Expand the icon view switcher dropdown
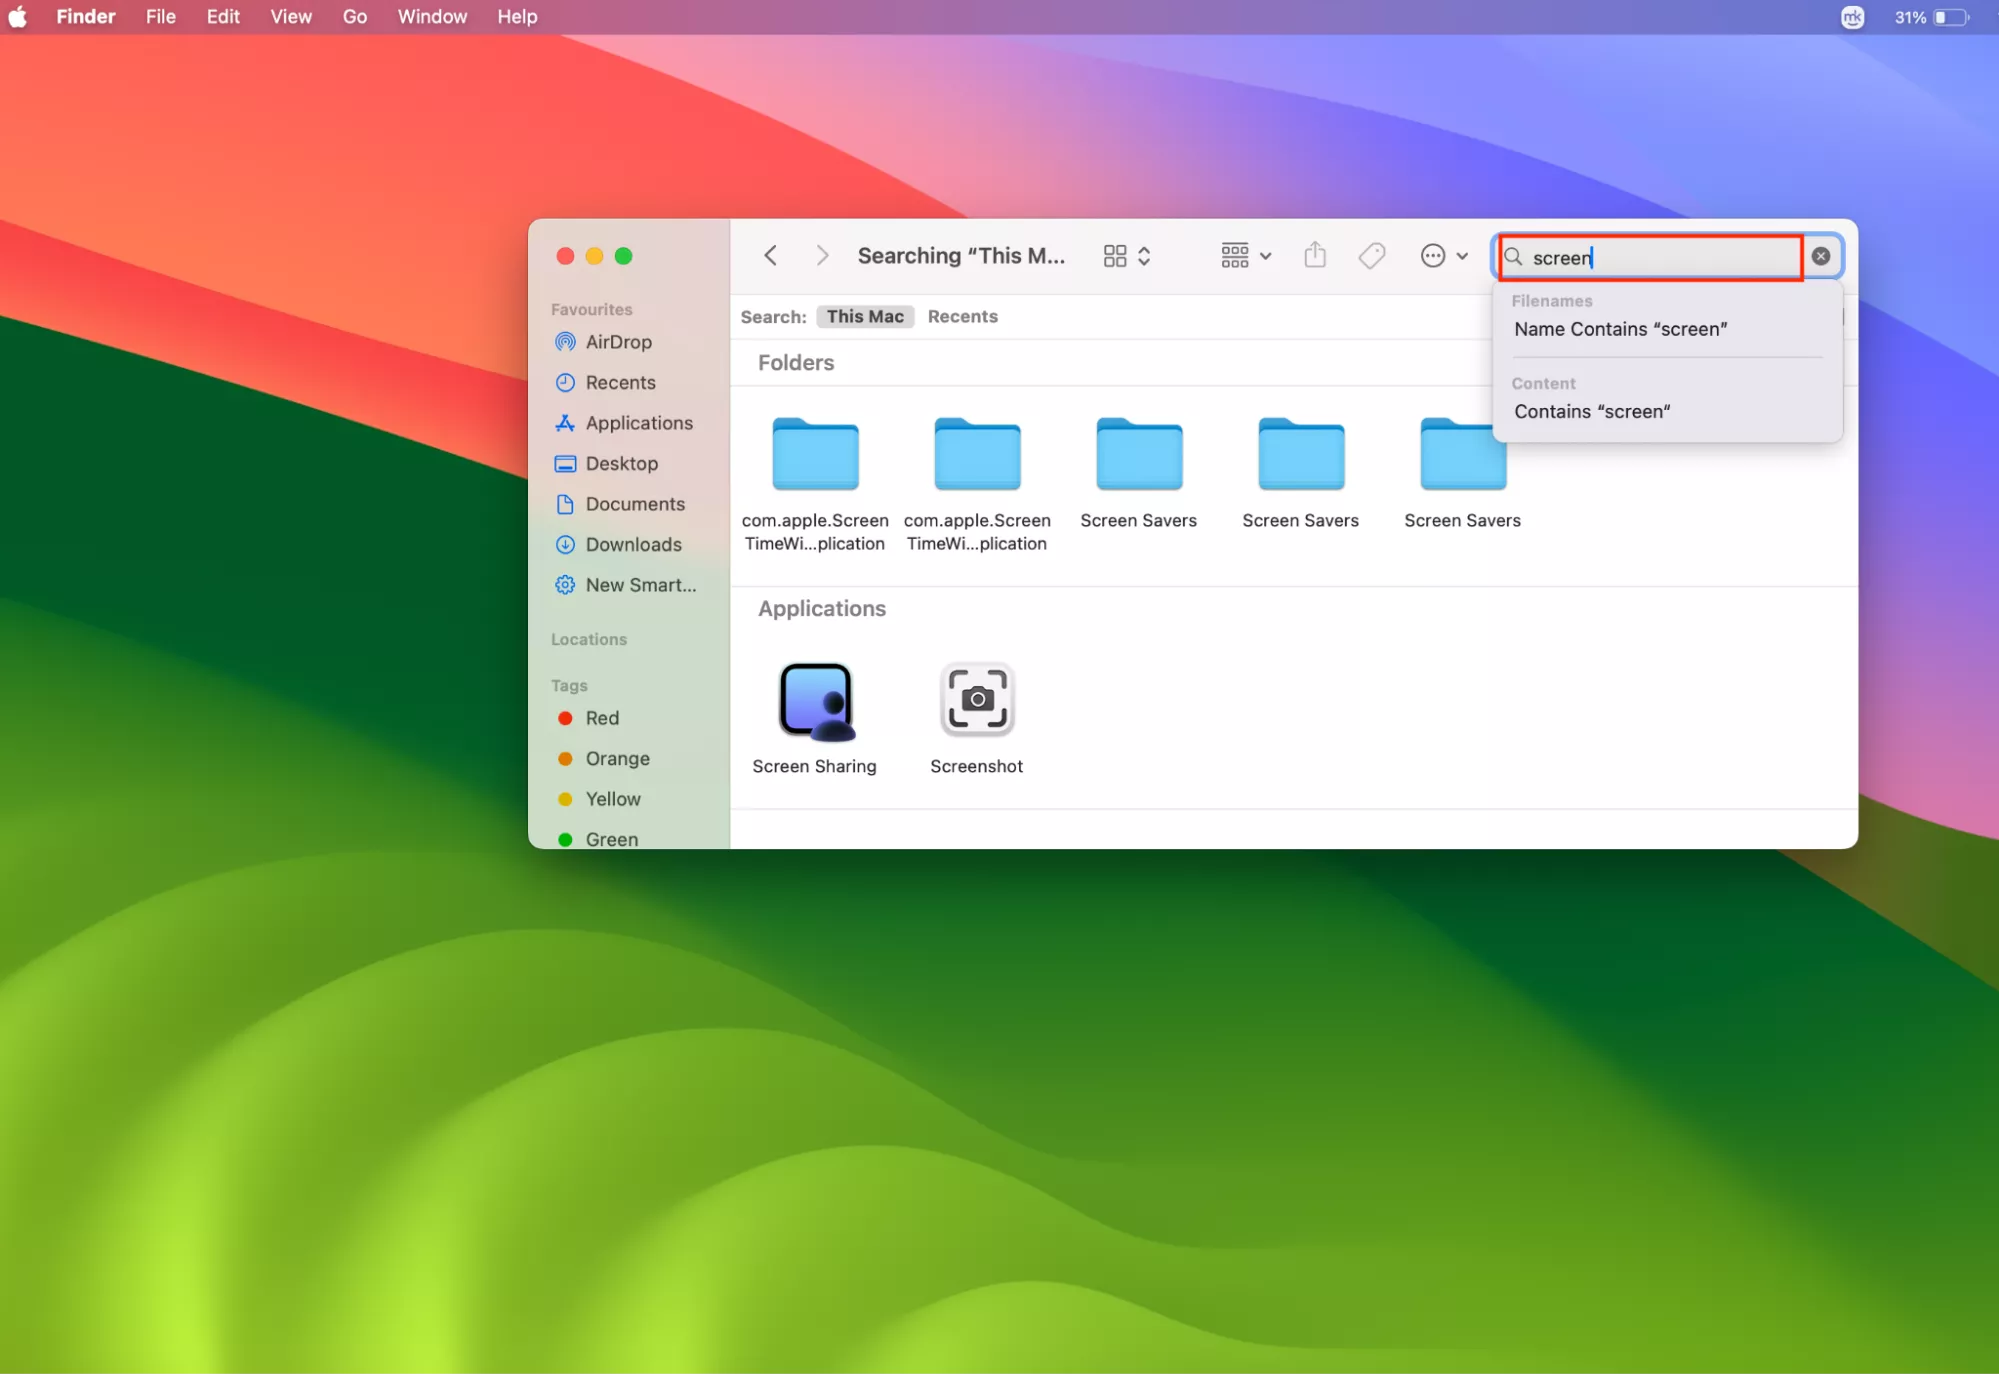This screenshot has width=1999, height=1375. (1127, 256)
